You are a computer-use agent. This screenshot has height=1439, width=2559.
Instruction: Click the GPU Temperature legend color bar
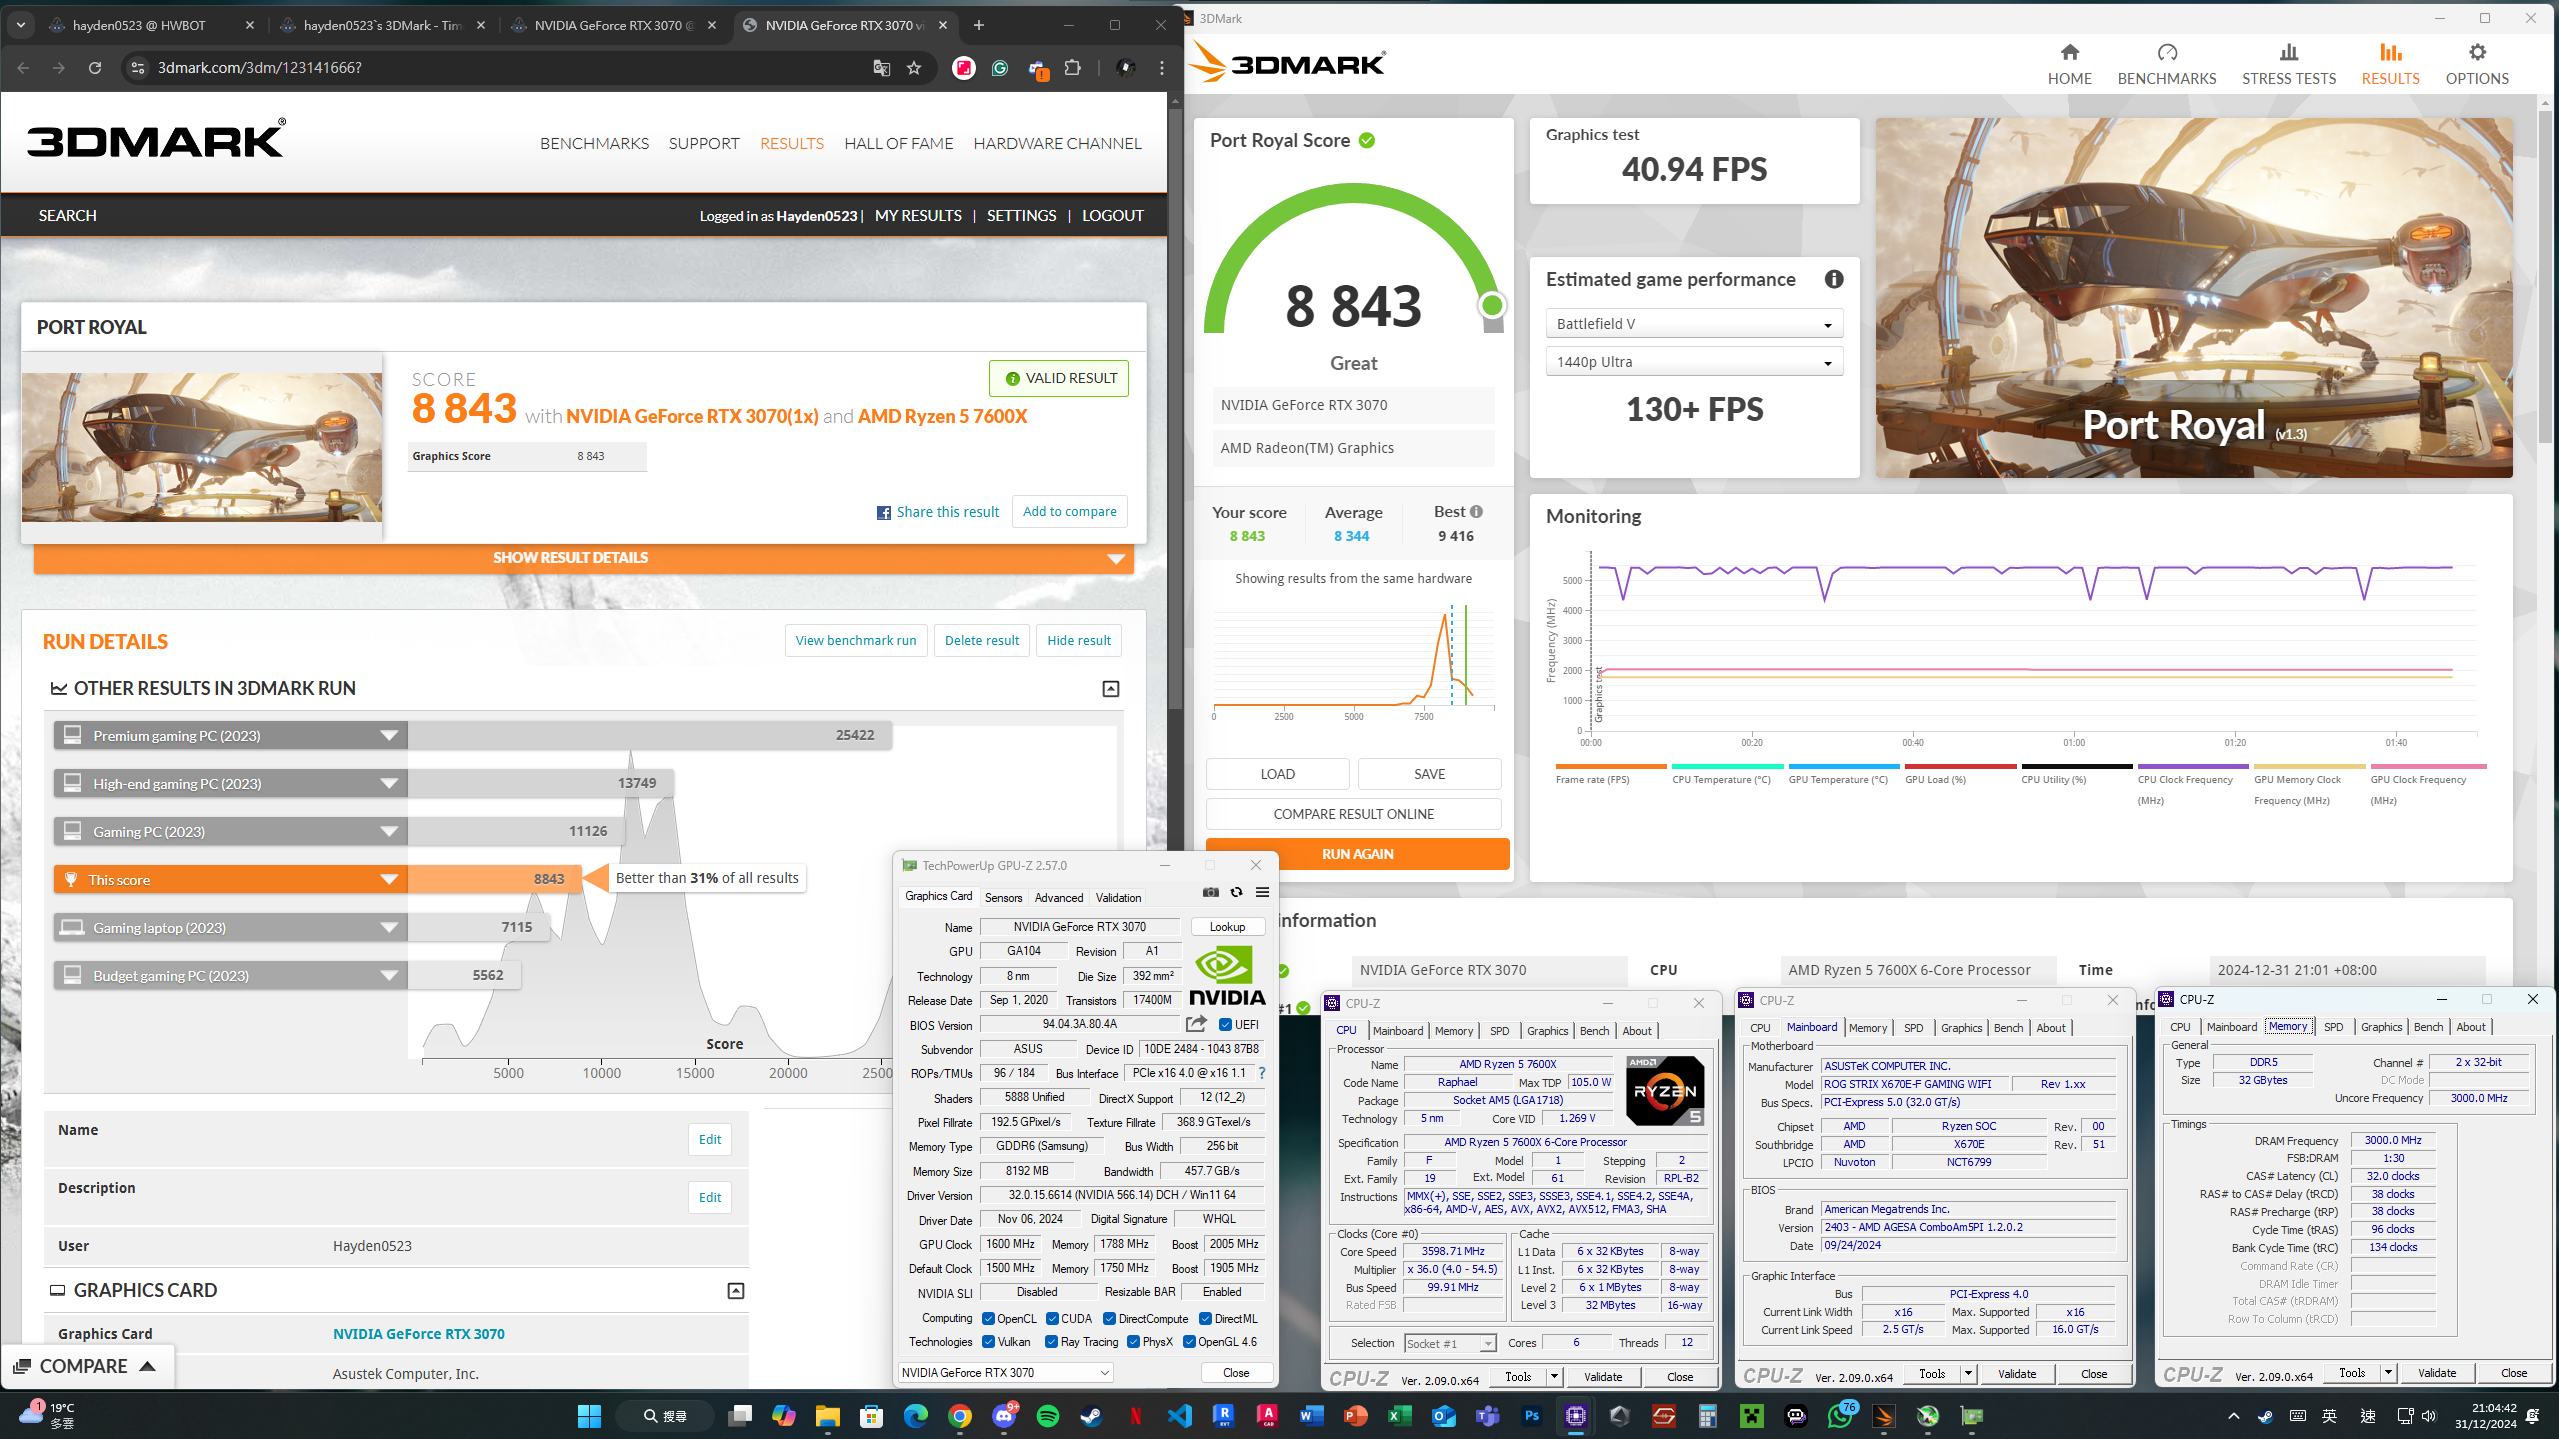pyautogui.click(x=1843, y=766)
